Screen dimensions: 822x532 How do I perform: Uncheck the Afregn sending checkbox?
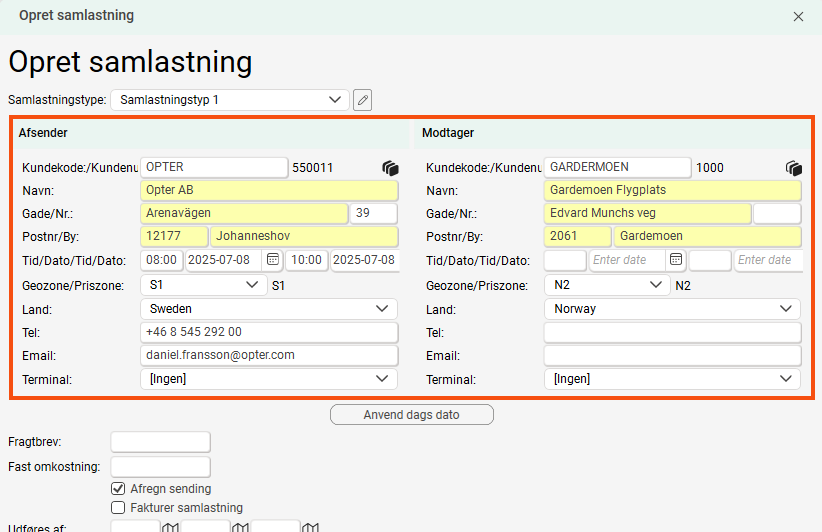118,489
